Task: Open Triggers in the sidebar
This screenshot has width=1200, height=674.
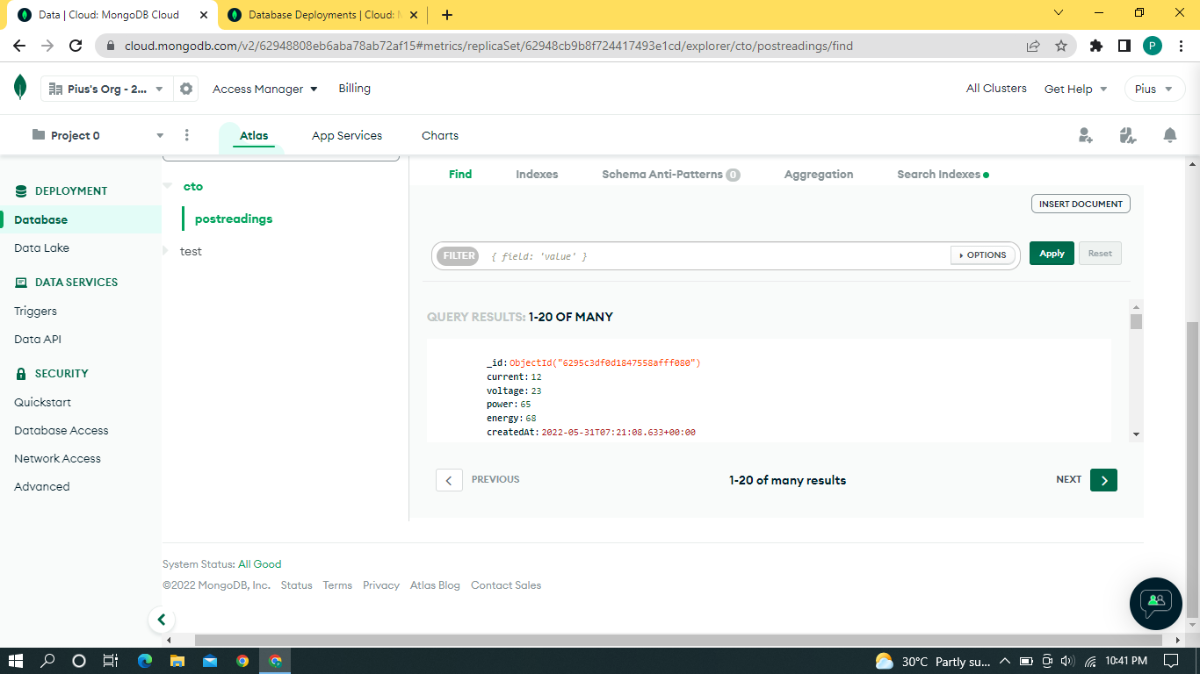Action: click(36, 311)
